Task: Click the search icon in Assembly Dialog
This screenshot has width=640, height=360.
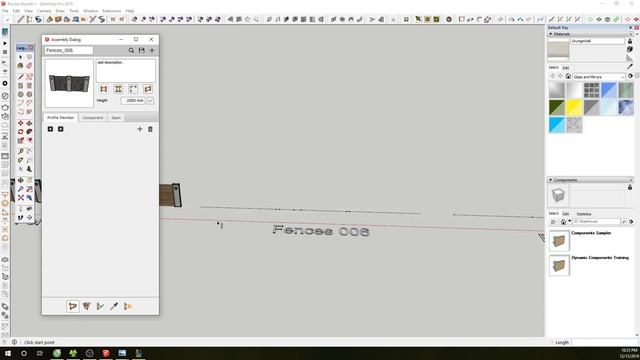Action: (x=131, y=50)
